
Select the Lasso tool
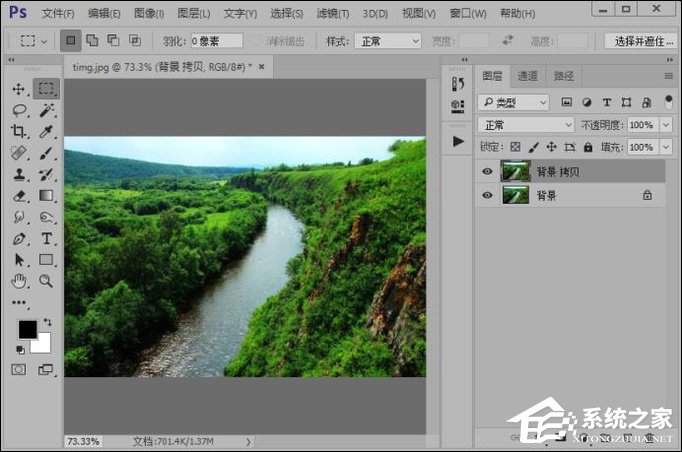(x=20, y=110)
